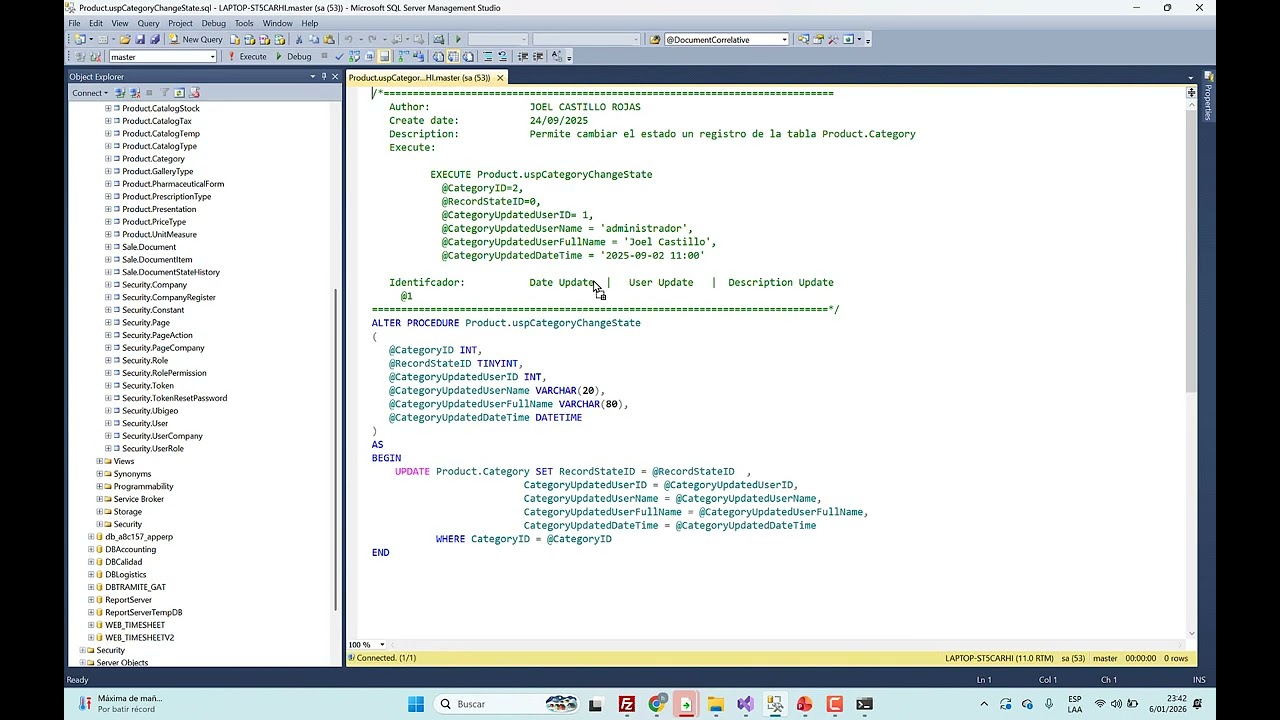Click the Refresh icon in Object Explorer
This screenshot has height=720, width=1280.
180,93
